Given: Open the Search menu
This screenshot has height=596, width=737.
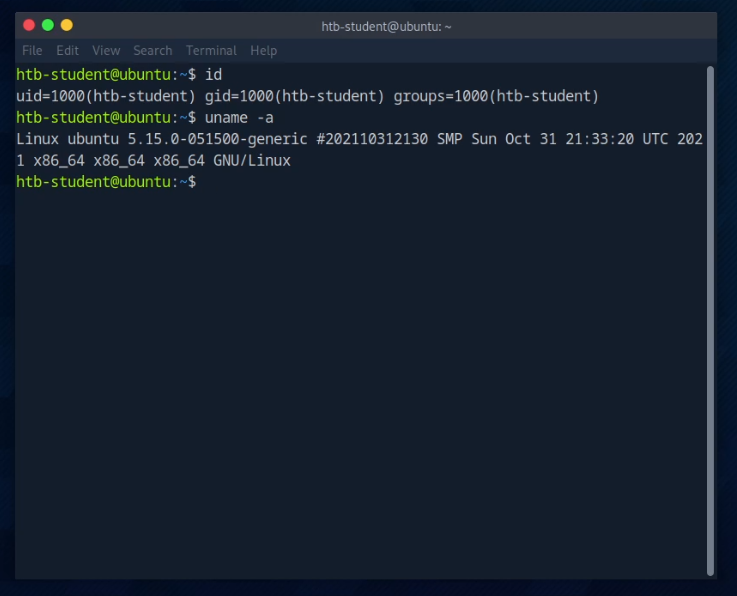Looking at the screenshot, I should tap(152, 50).
